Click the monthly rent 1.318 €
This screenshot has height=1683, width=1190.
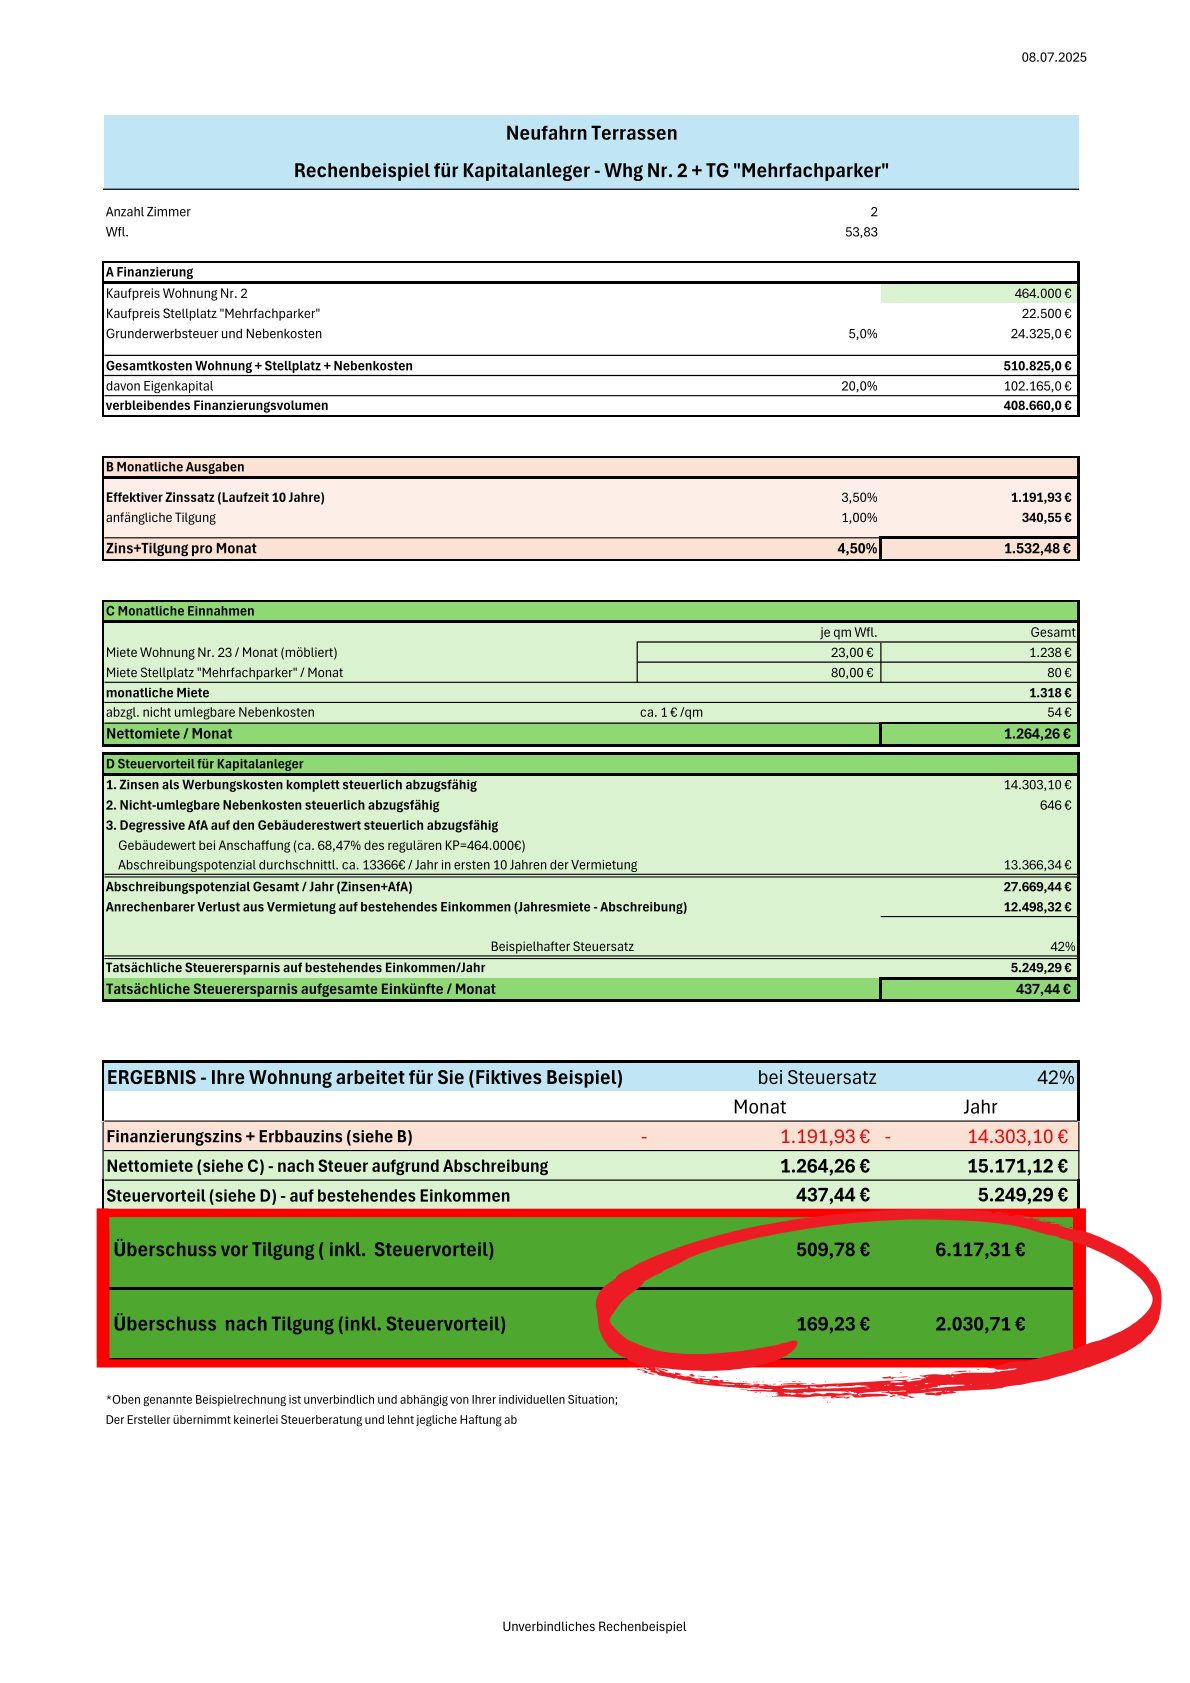1050,693
